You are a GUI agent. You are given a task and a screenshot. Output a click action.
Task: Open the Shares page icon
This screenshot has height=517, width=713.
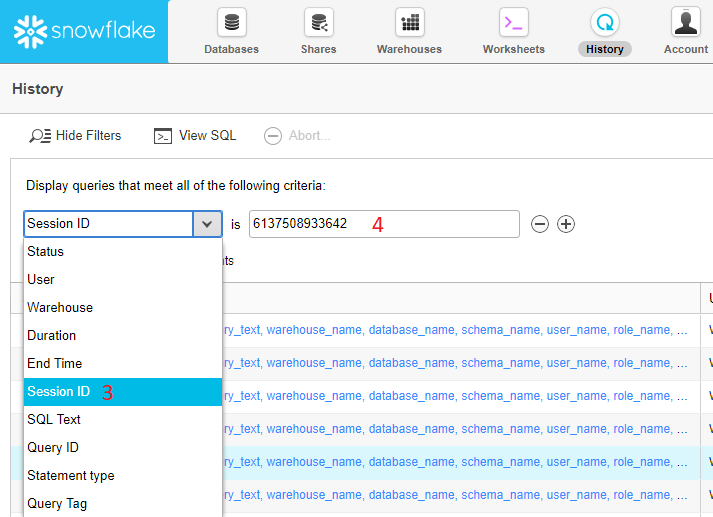point(318,22)
